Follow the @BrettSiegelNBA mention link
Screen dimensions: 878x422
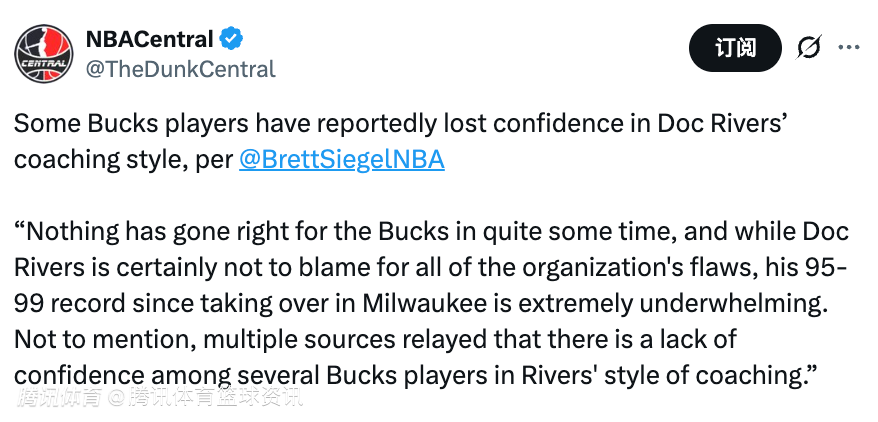tap(341, 159)
